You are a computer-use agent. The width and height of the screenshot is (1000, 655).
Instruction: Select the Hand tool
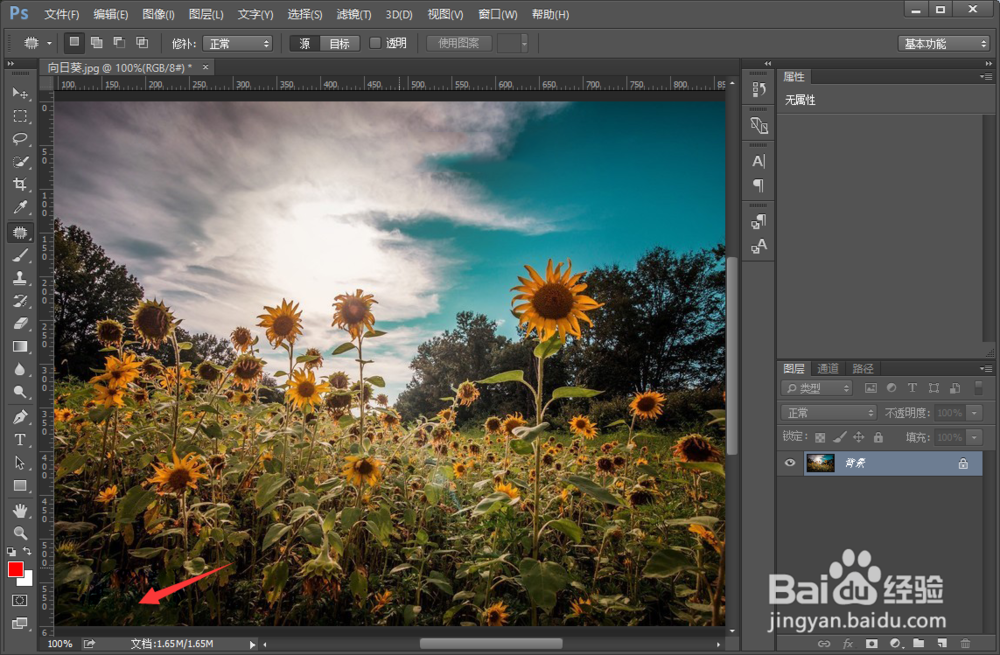click(x=20, y=510)
